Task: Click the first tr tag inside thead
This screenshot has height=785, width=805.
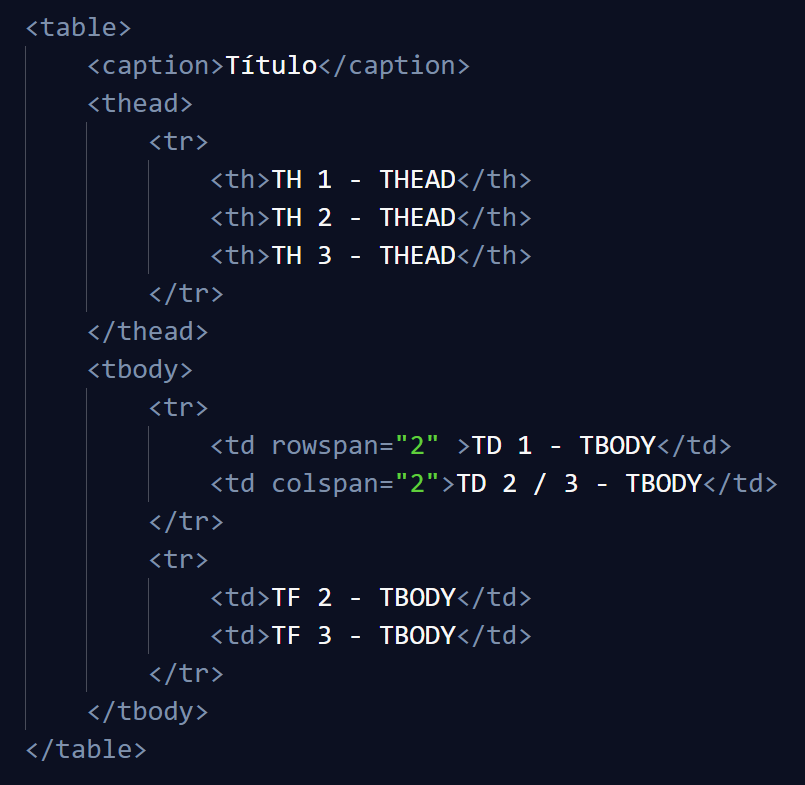Action: 178,142
